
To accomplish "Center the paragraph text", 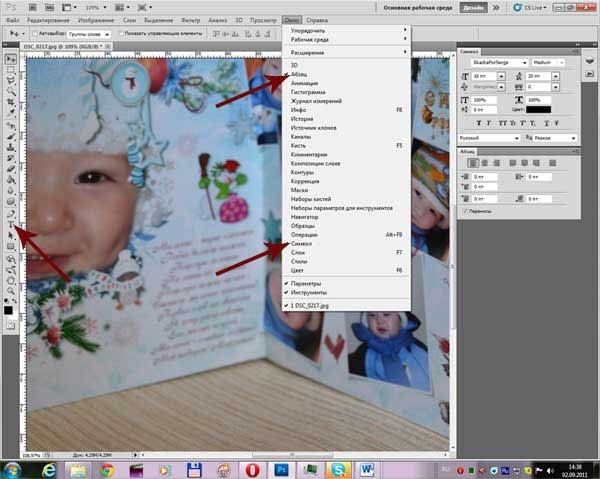I will (x=485, y=163).
